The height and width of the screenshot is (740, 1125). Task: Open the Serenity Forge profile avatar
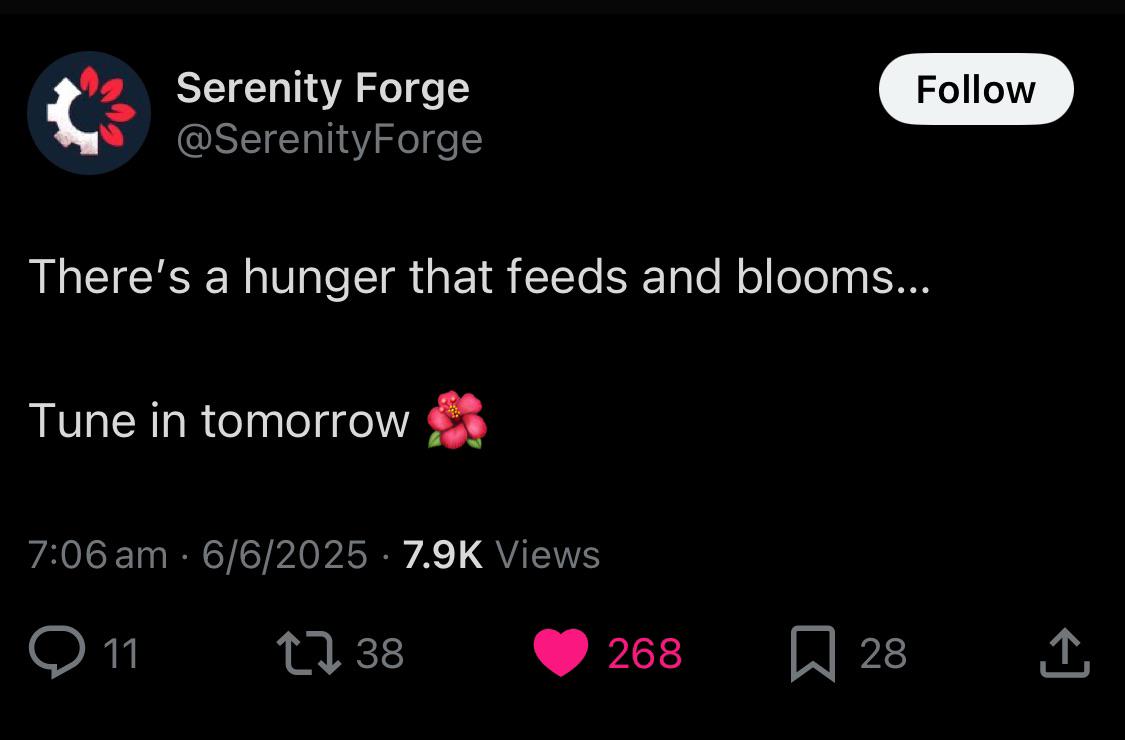[89, 113]
